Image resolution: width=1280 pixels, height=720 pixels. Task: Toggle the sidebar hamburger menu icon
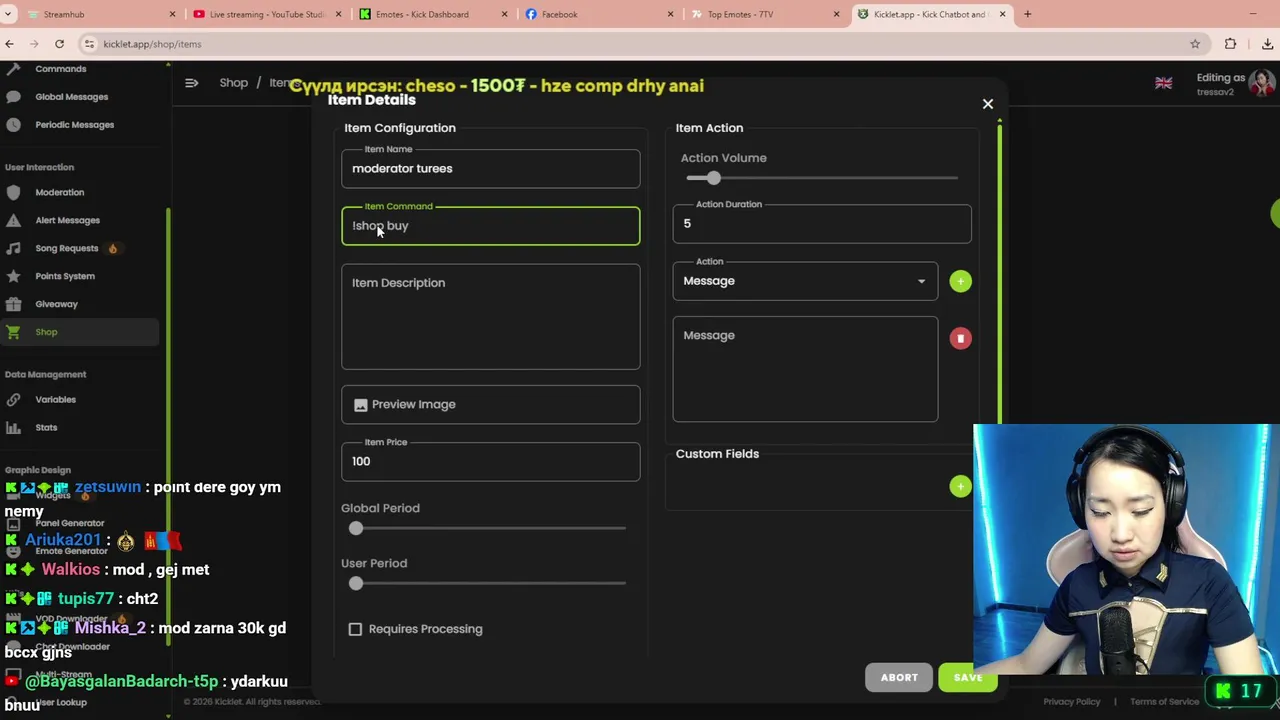(191, 83)
